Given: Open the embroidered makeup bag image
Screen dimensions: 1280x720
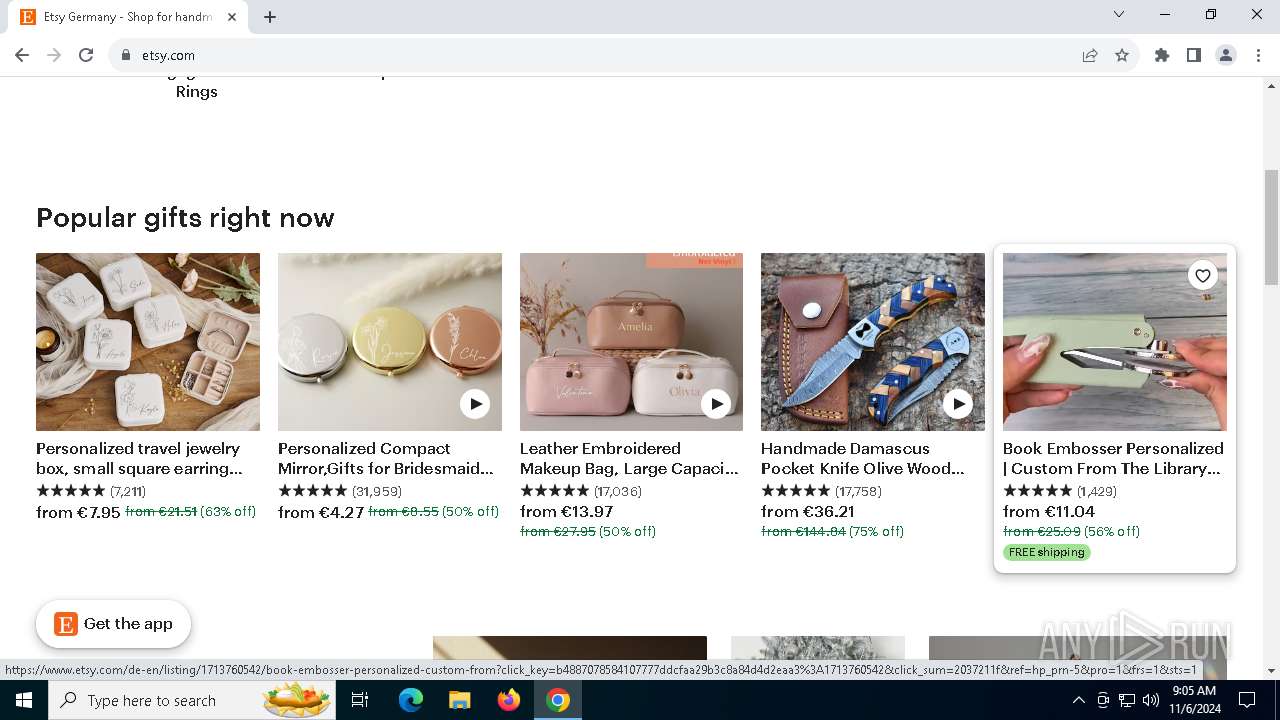Looking at the screenshot, I should pos(631,342).
